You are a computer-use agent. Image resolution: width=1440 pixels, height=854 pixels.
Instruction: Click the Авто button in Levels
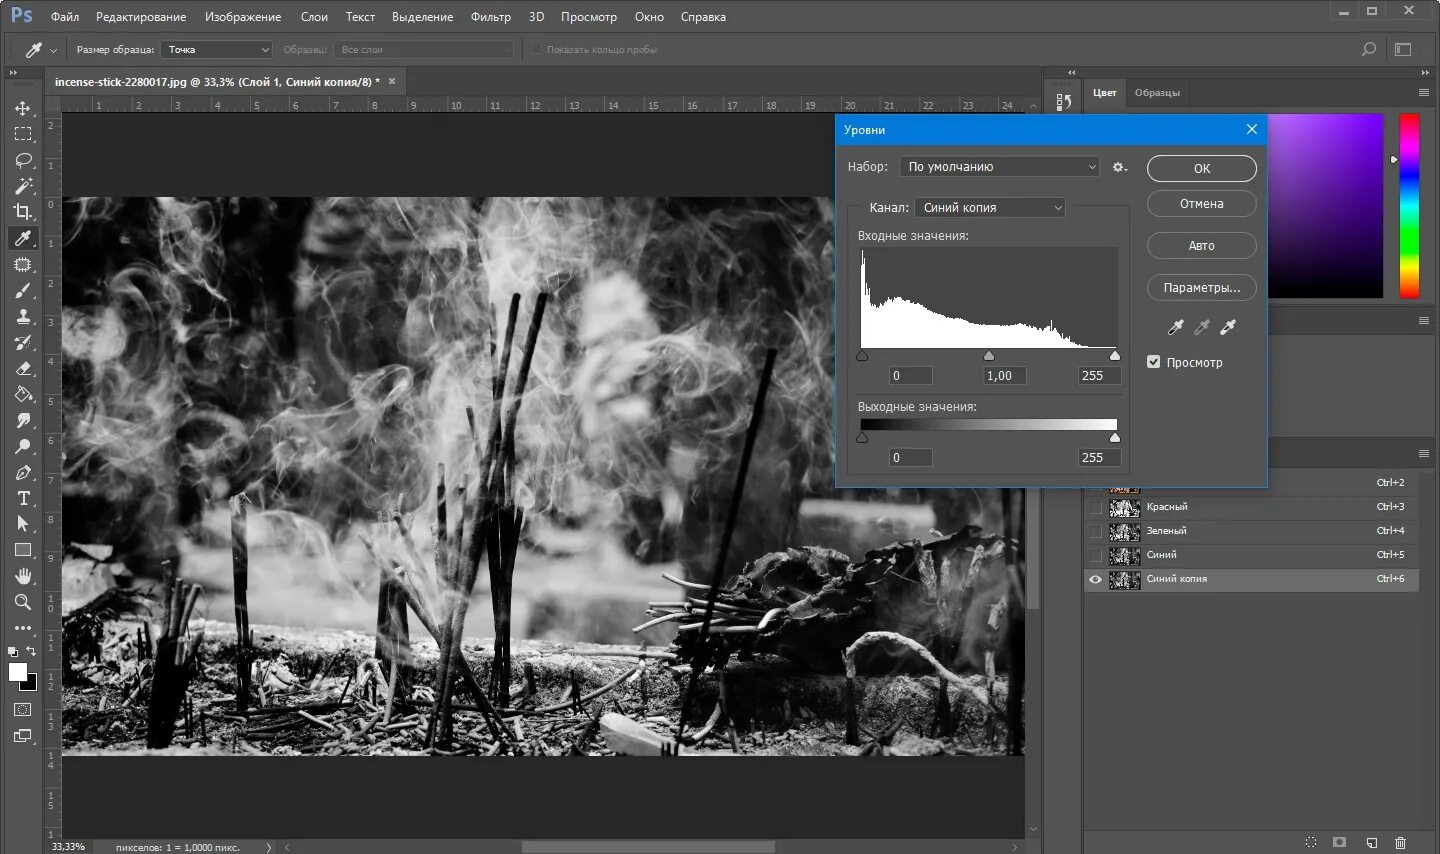(x=1201, y=246)
